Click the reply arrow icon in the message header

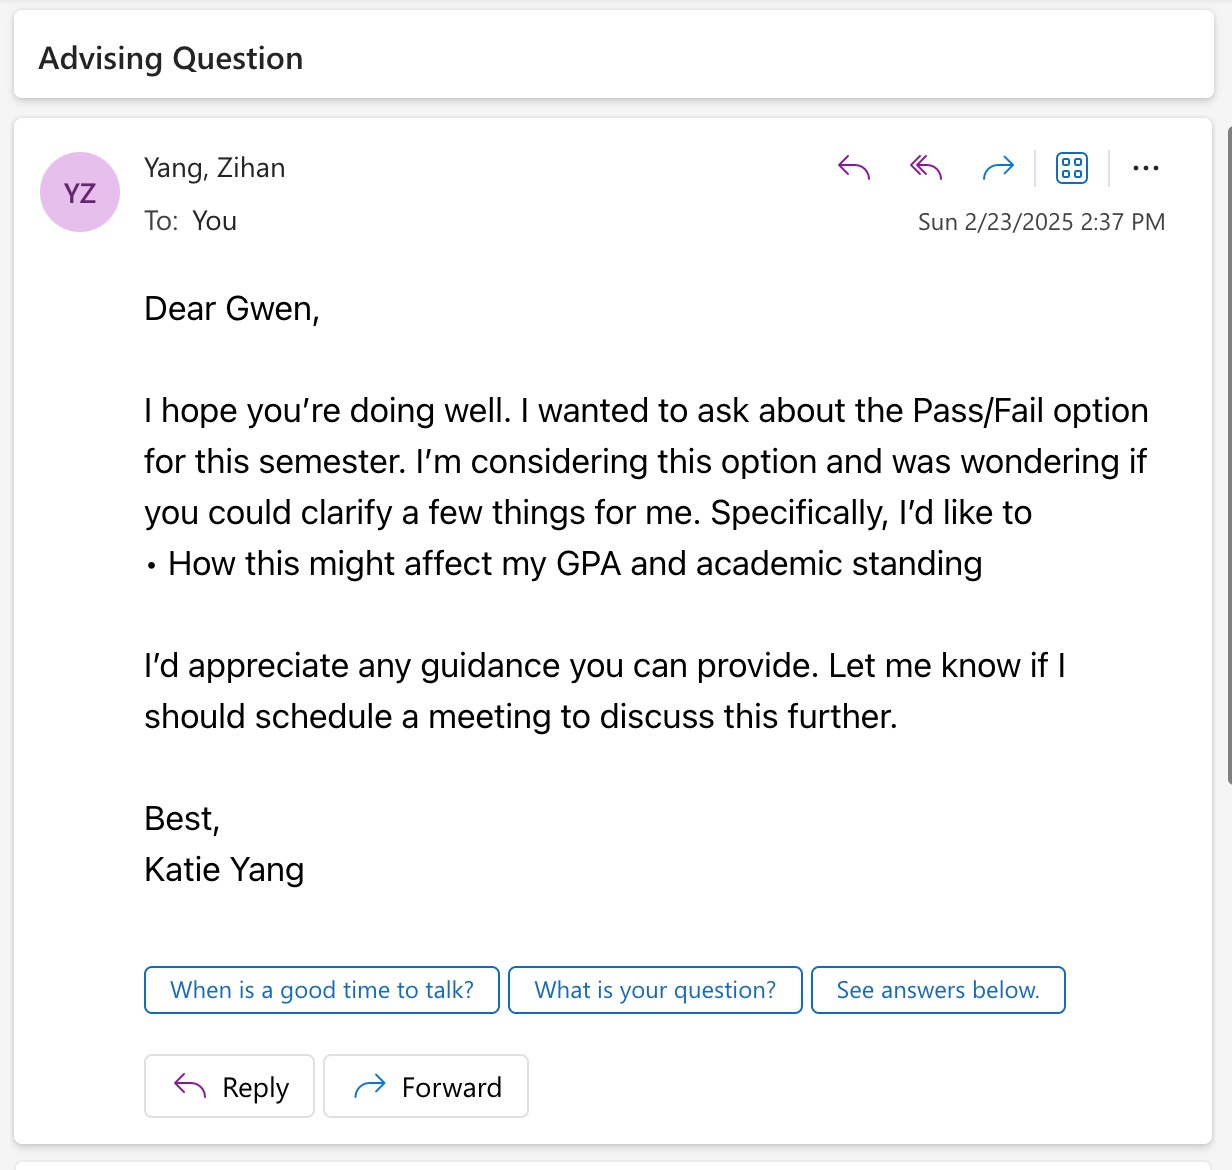tap(854, 168)
